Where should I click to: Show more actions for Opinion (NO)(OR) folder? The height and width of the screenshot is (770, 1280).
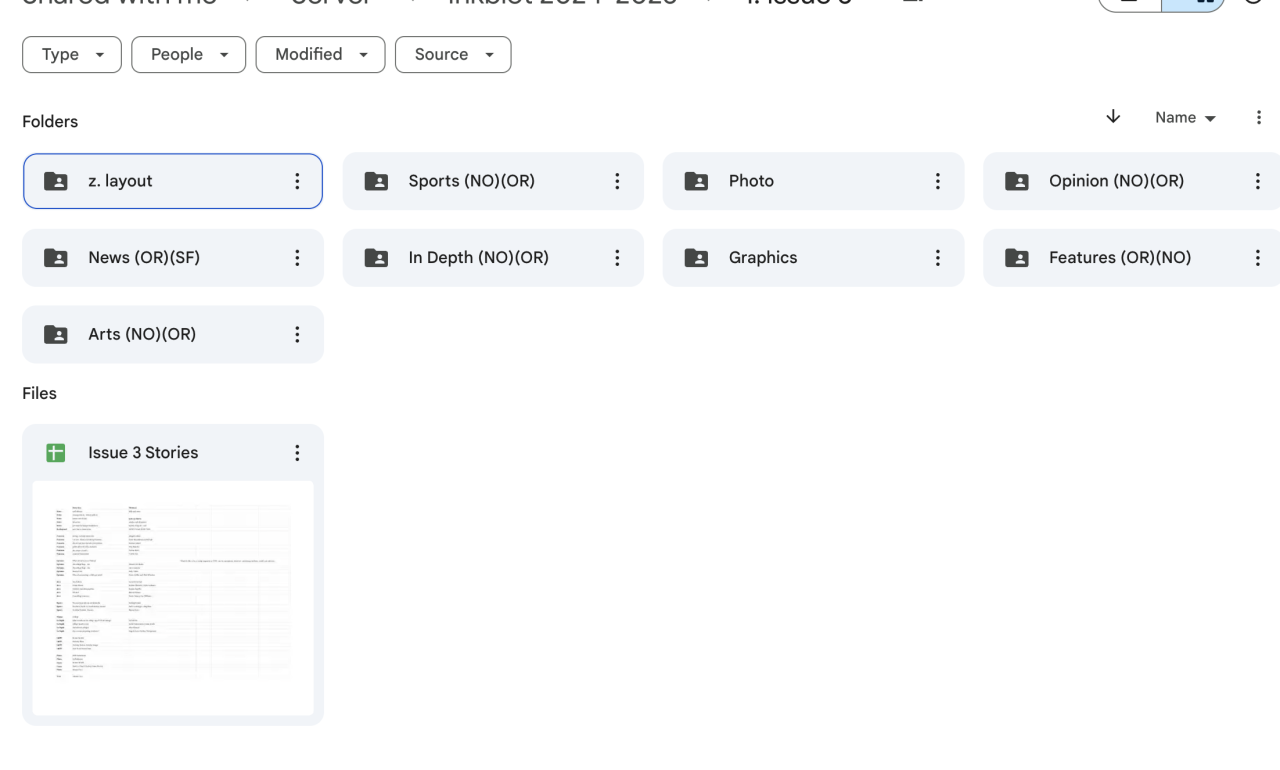tap(1257, 181)
